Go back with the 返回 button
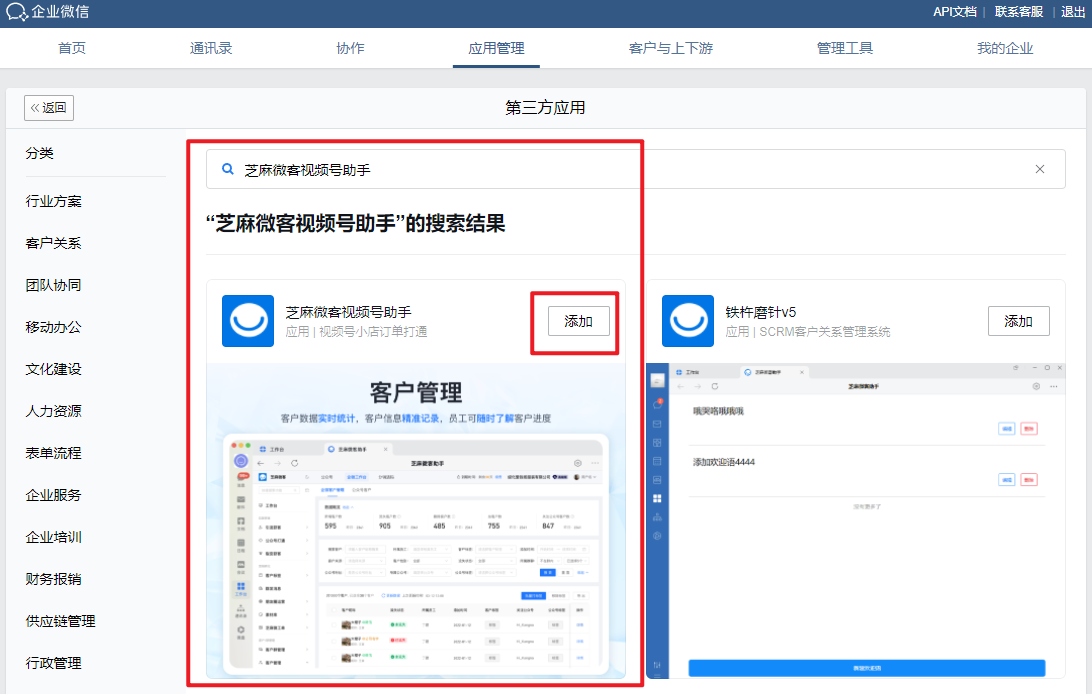The image size is (1092, 694). pos(49,108)
